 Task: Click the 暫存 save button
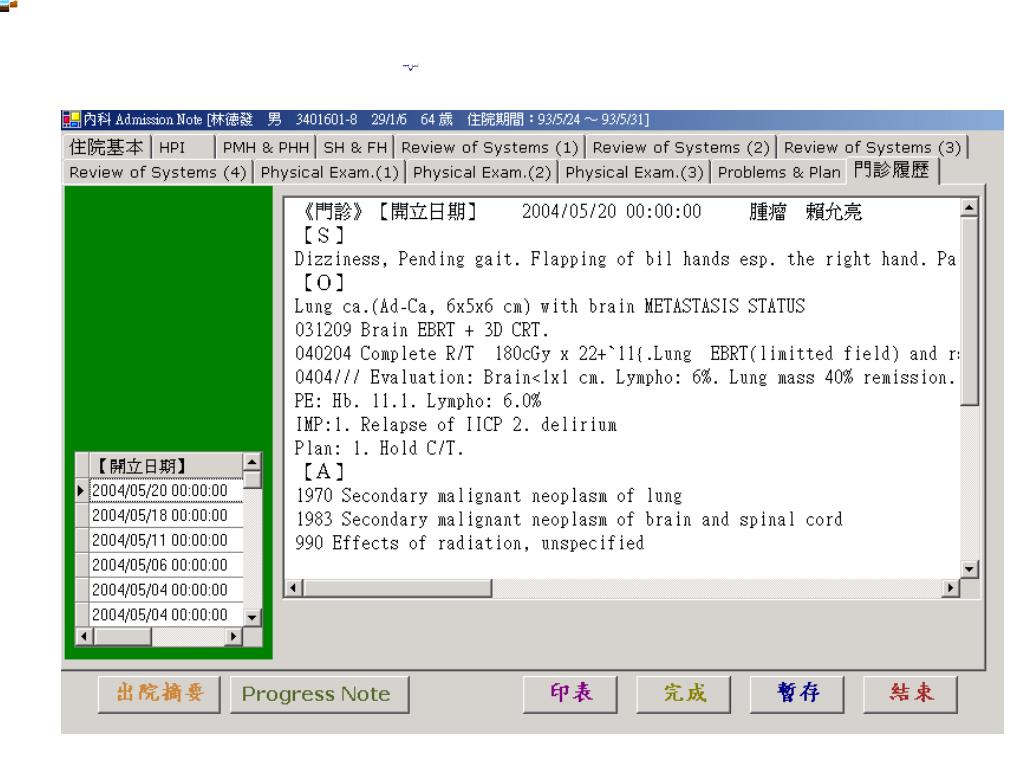797,694
